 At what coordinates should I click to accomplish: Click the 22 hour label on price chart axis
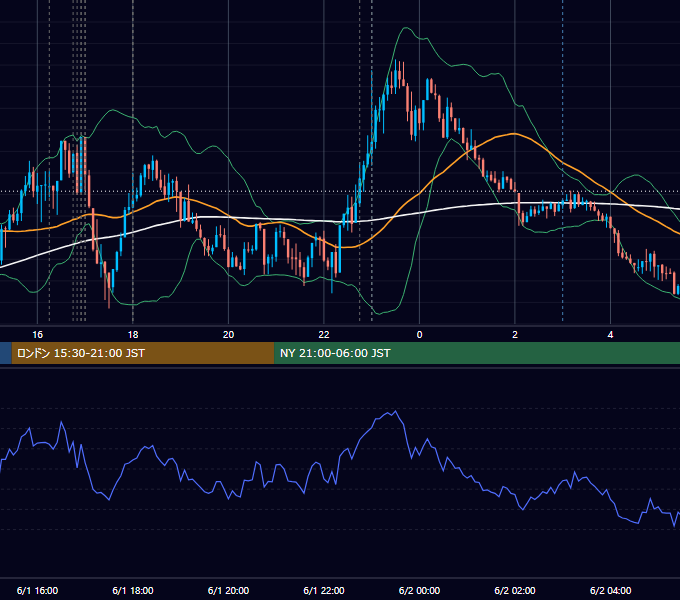click(x=324, y=335)
